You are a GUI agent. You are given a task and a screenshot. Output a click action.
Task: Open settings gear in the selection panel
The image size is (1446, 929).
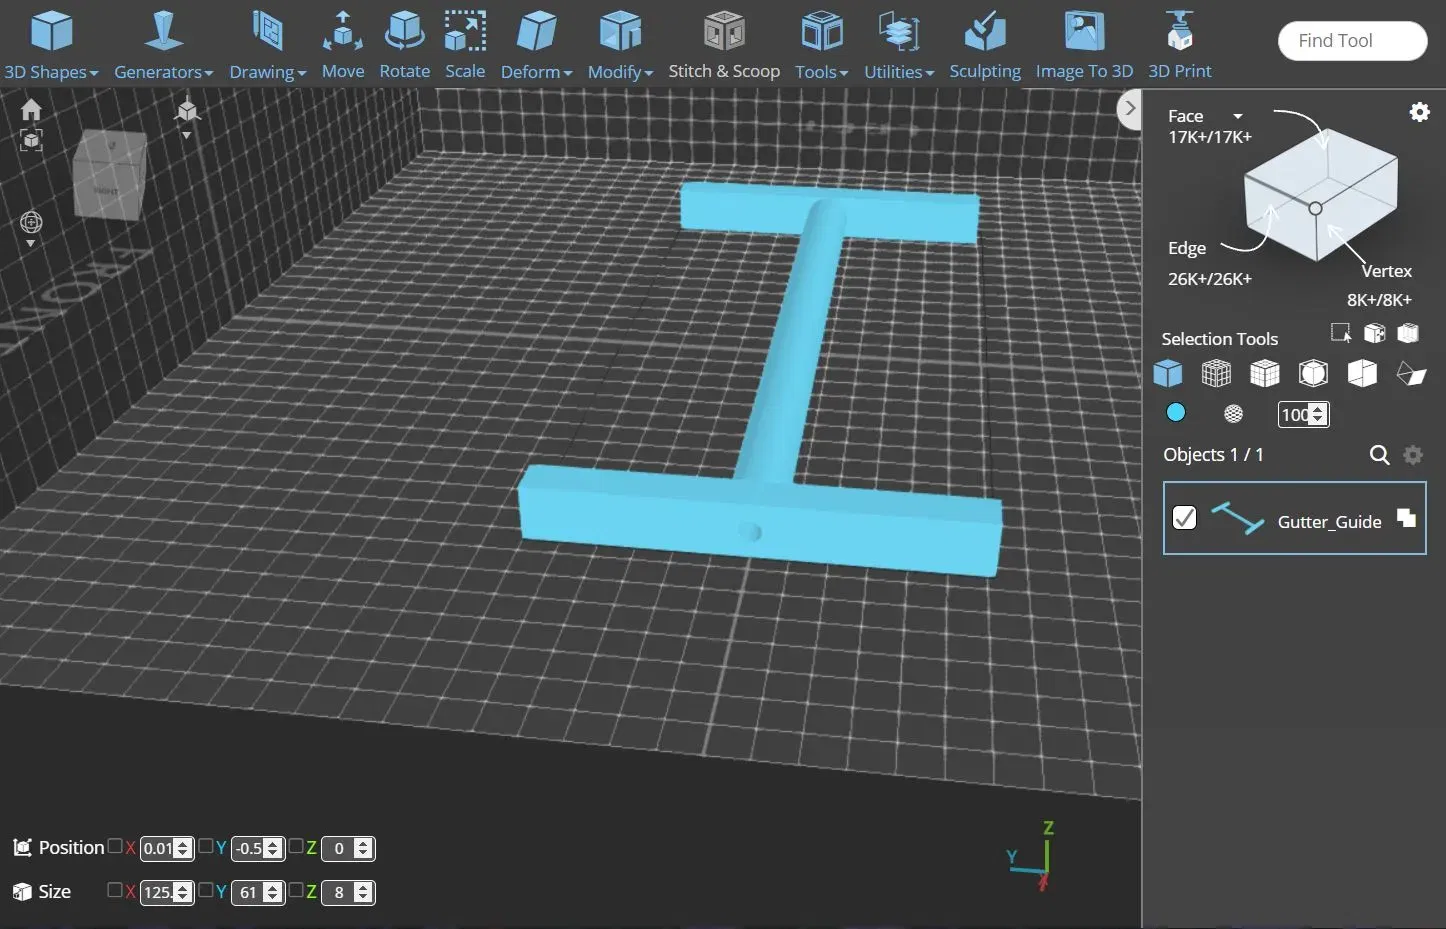[1419, 112]
